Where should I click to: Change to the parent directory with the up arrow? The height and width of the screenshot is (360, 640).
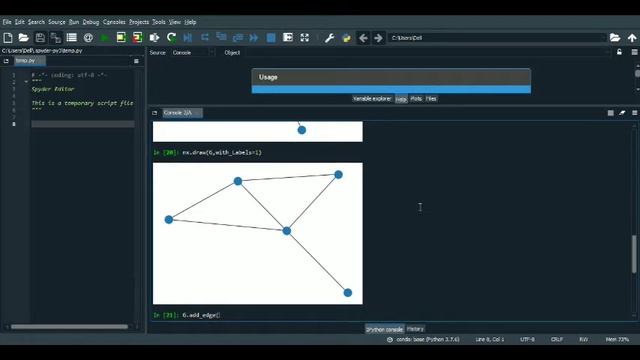pyautogui.click(x=632, y=38)
